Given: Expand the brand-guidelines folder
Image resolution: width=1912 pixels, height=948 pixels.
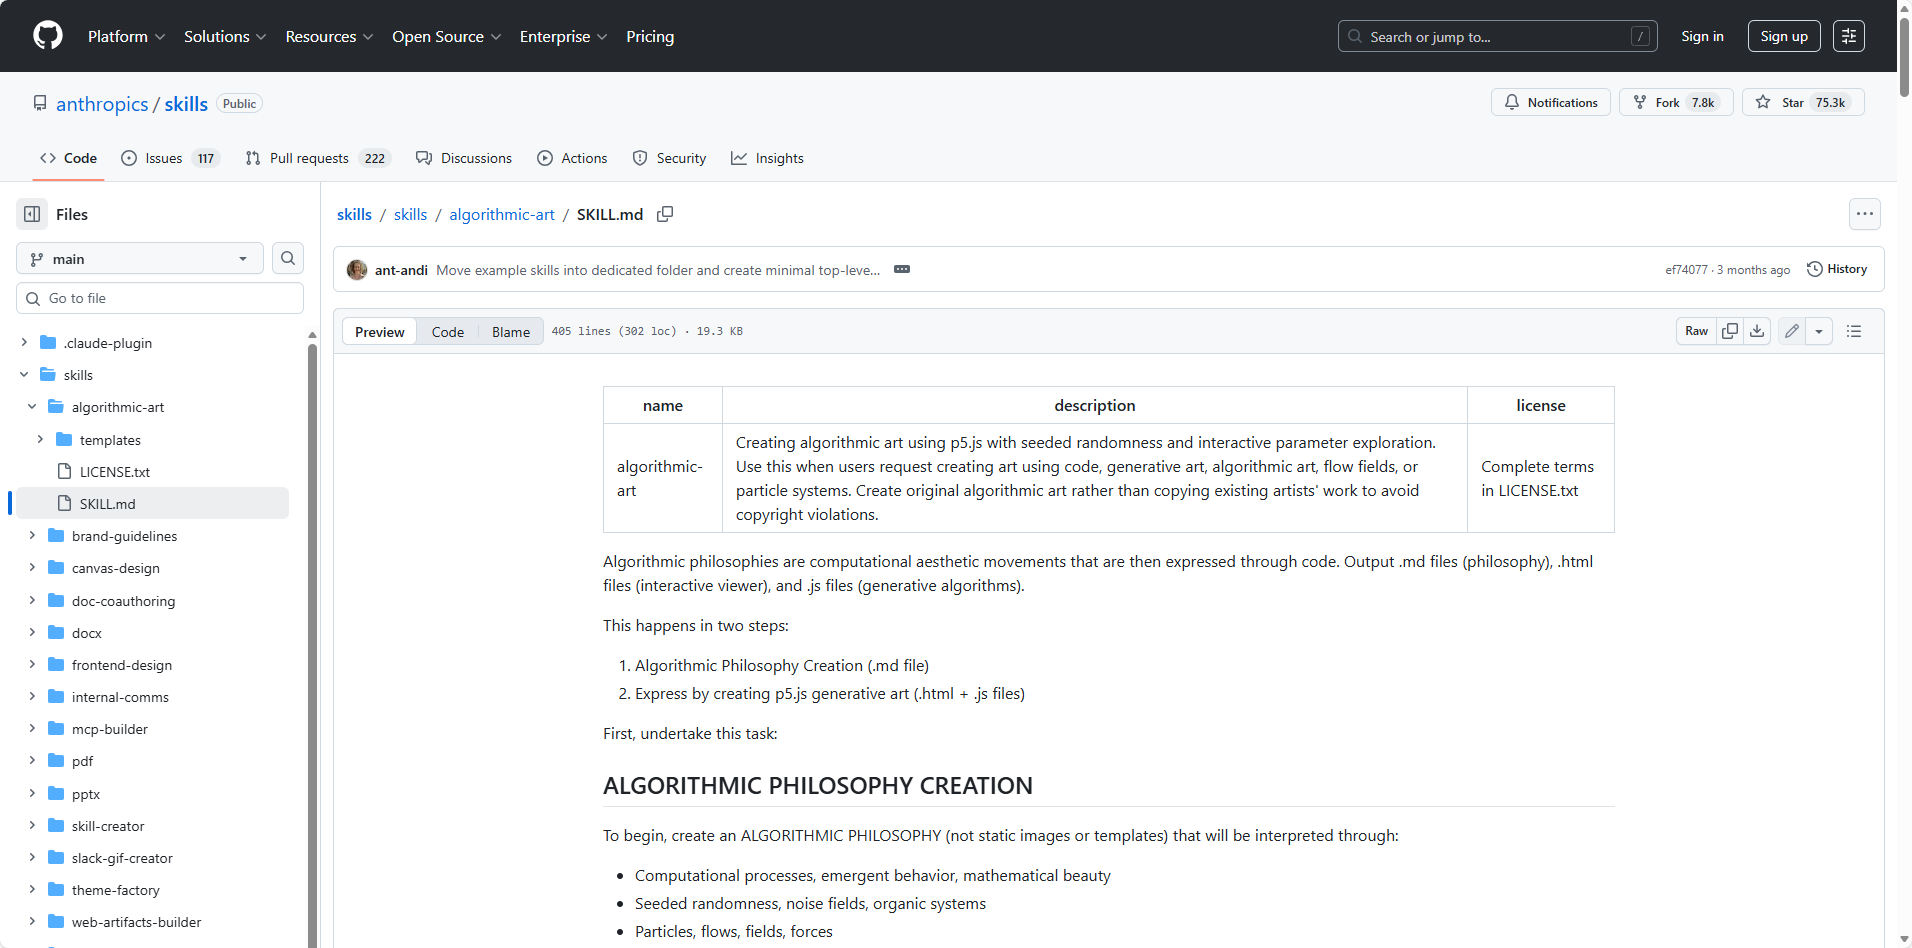Looking at the screenshot, I should (x=32, y=536).
